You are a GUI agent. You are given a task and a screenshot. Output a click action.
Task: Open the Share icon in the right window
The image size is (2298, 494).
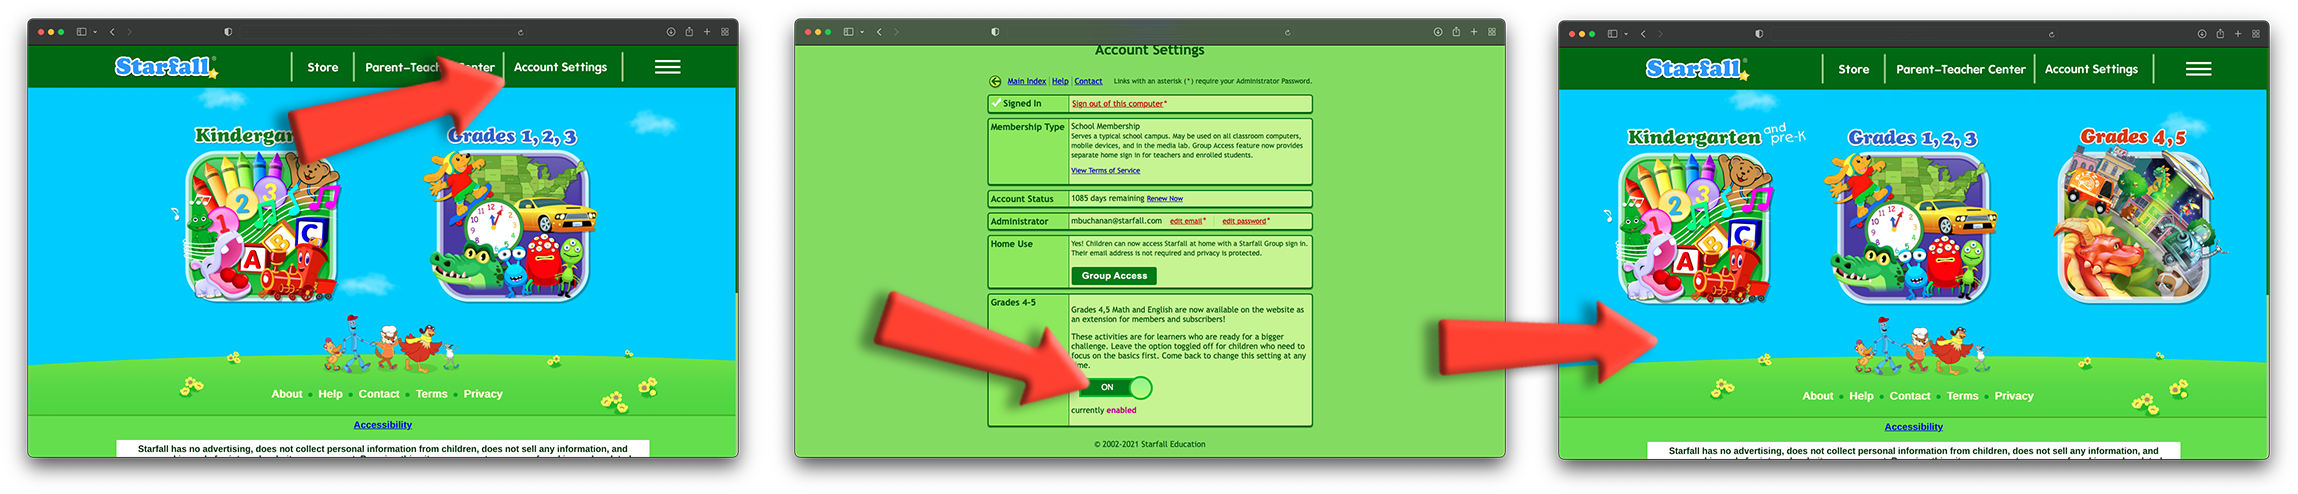(2220, 34)
